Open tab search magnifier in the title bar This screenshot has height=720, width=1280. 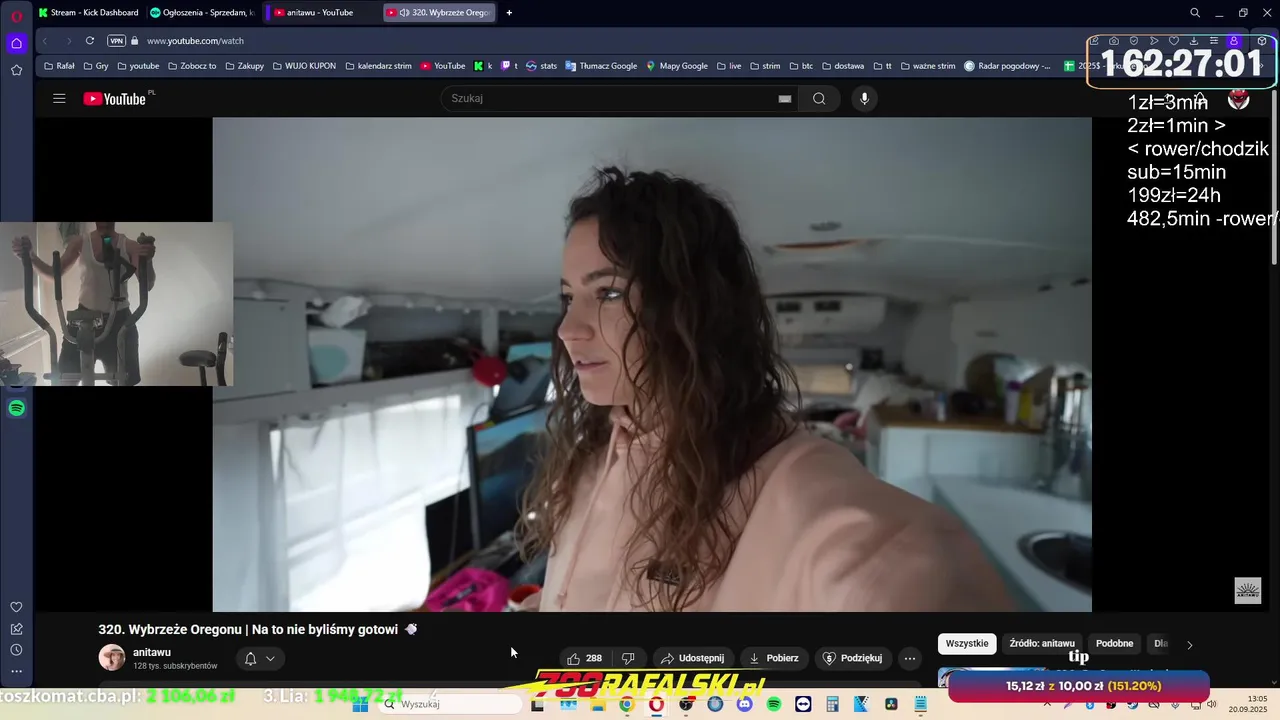1194,13
